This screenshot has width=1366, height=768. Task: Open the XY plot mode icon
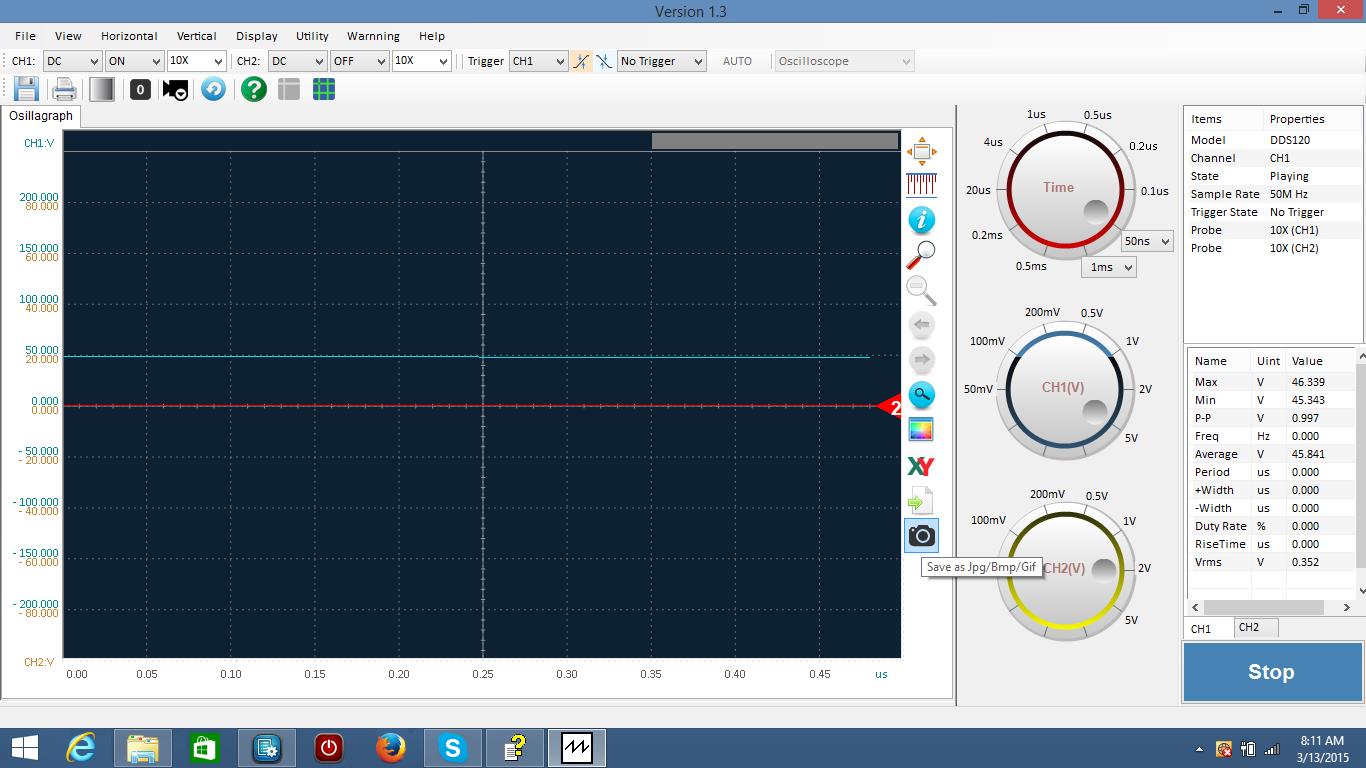[x=920, y=466]
